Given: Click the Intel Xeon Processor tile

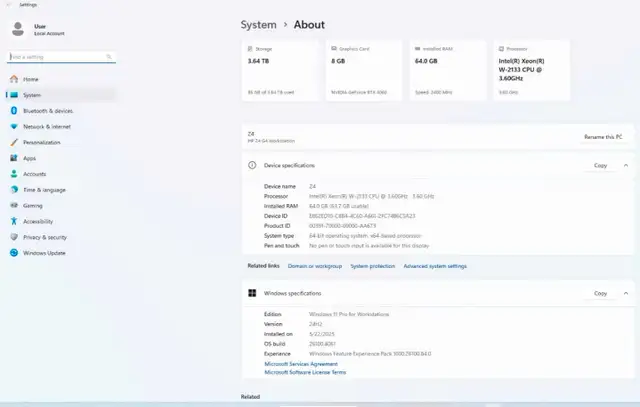Looking at the screenshot, I should click(531, 70).
